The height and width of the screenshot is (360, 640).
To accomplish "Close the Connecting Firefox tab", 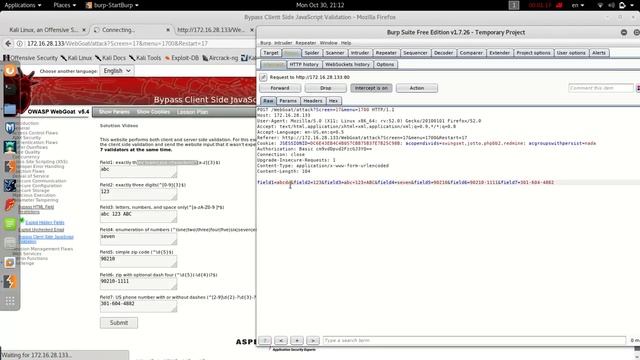I will 168,30.
